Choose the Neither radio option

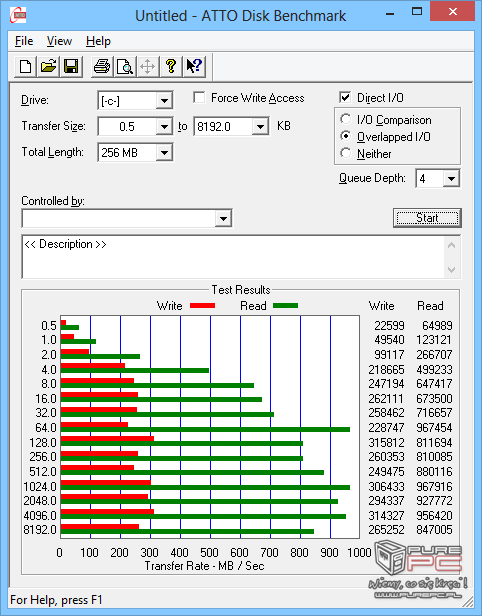pos(346,153)
